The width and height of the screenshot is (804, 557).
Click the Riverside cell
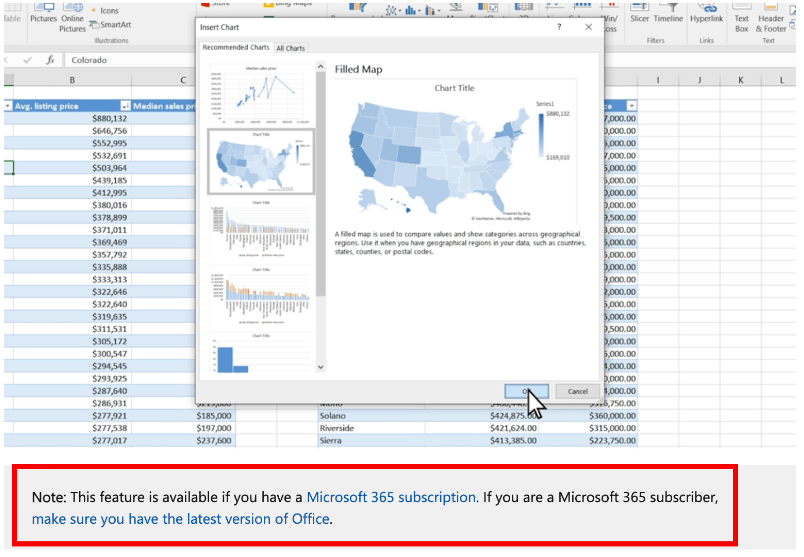pyautogui.click(x=371, y=428)
